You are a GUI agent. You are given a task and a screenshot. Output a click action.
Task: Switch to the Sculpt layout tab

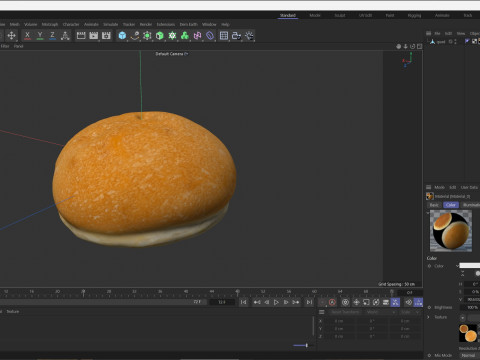pyautogui.click(x=340, y=15)
